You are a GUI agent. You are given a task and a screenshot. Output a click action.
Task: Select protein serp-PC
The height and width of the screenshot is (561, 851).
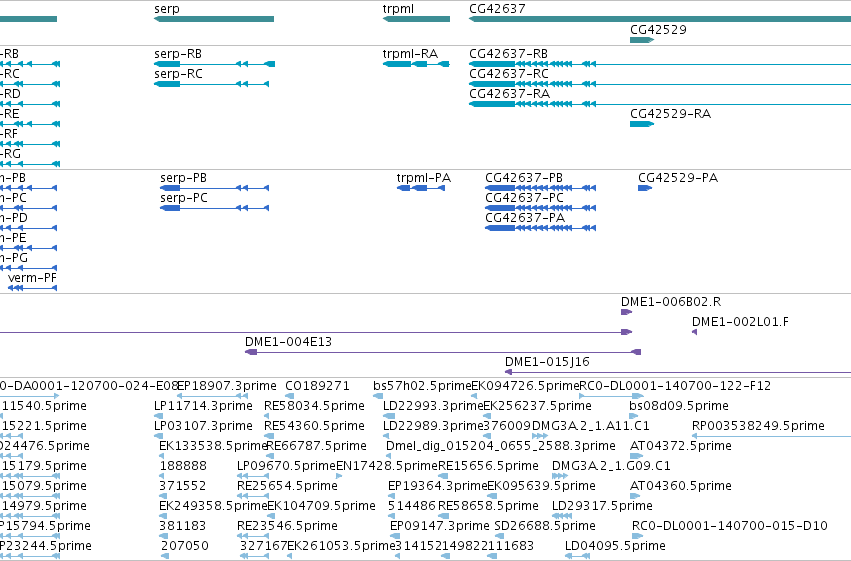(214, 208)
